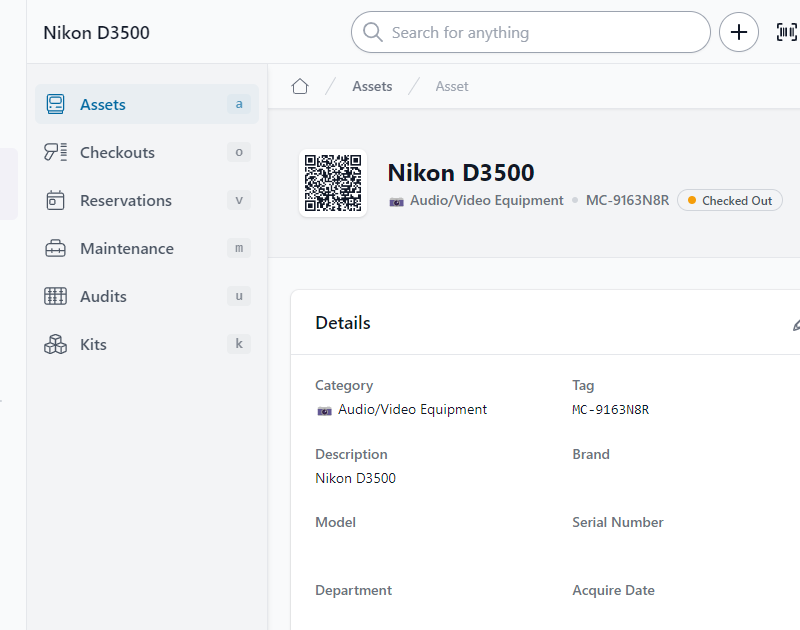This screenshot has width=800, height=630.
Task: Click the 'a' shortcut badge for Assets
Action: [x=239, y=104]
